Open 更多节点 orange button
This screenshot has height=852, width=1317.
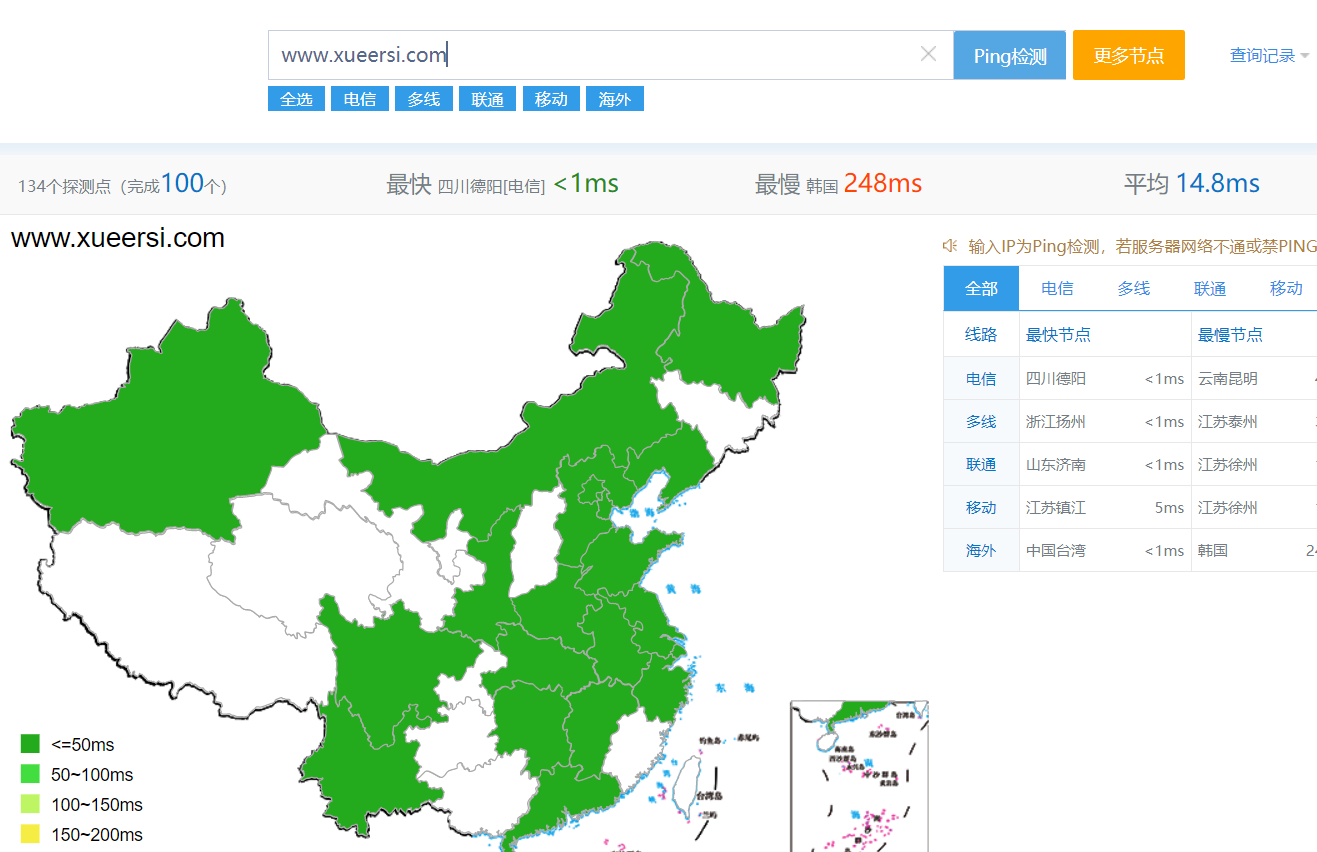(1129, 55)
